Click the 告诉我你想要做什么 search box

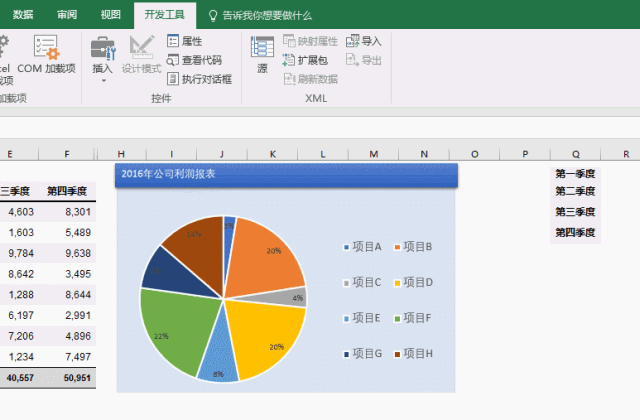[267, 16]
